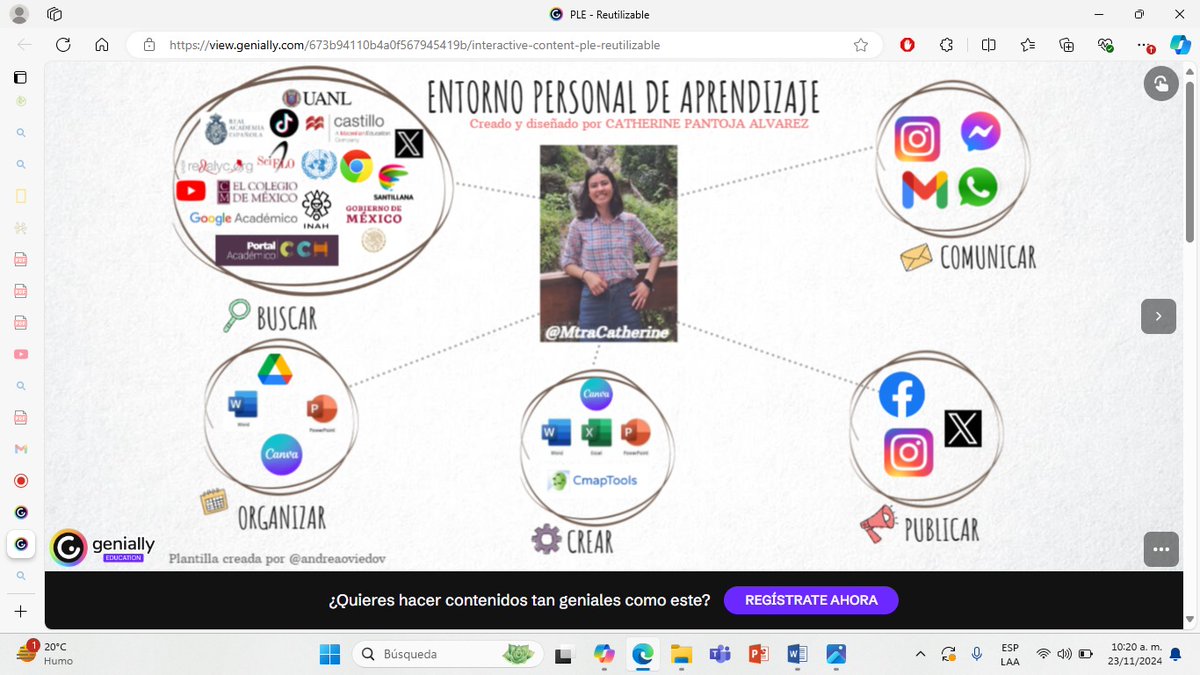Click the gear icon next to CREAR
The width and height of the screenshot is (1200, 675).
[x=546, y=540]
